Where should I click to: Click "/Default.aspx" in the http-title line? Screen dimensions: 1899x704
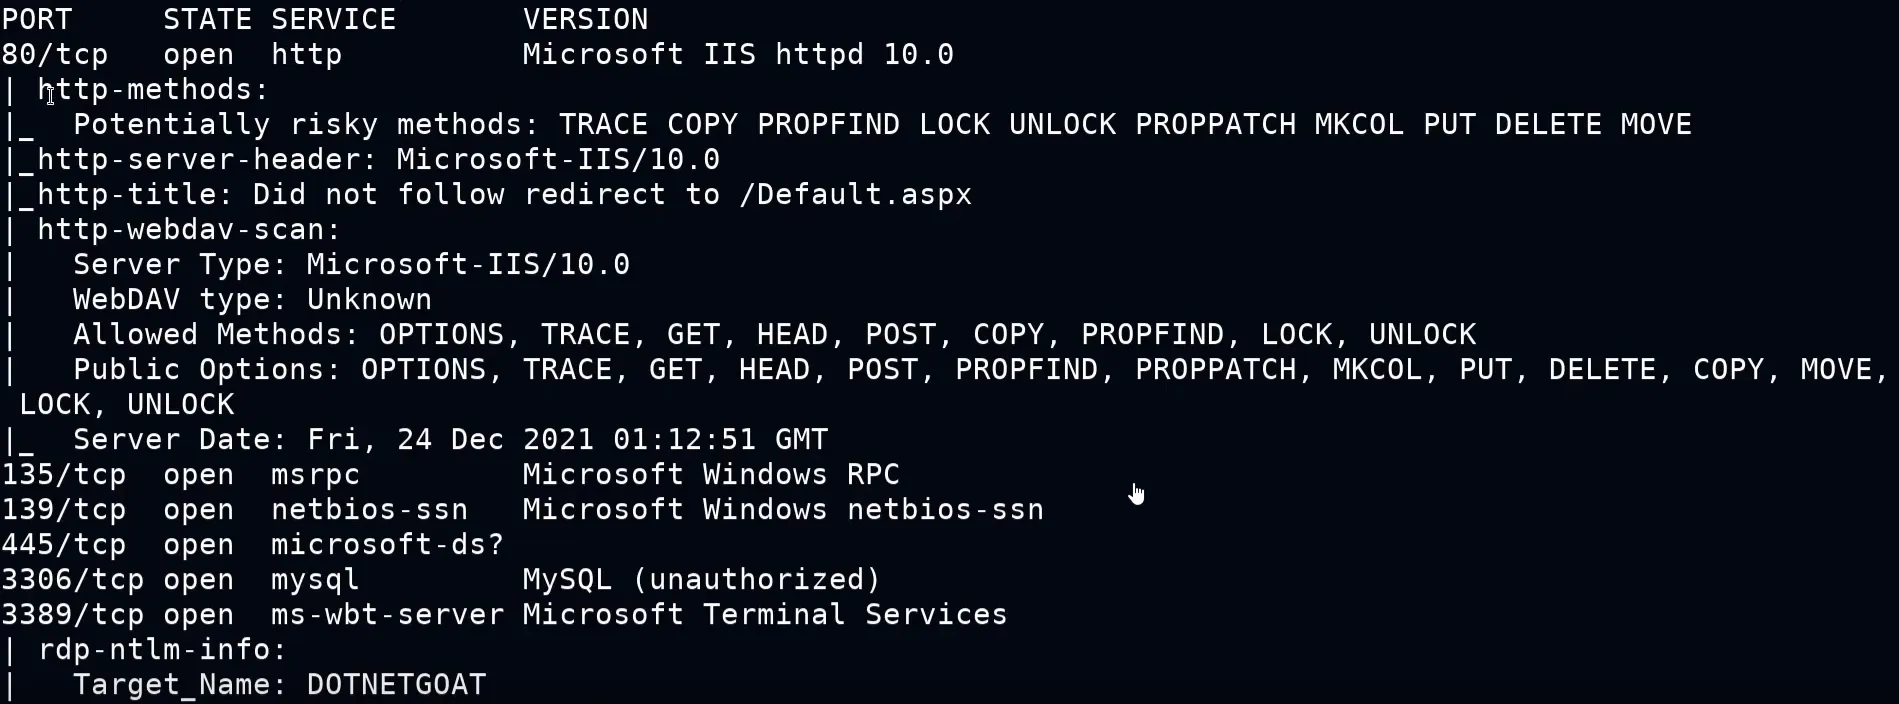pyautogui.click(x=854, y=195)
